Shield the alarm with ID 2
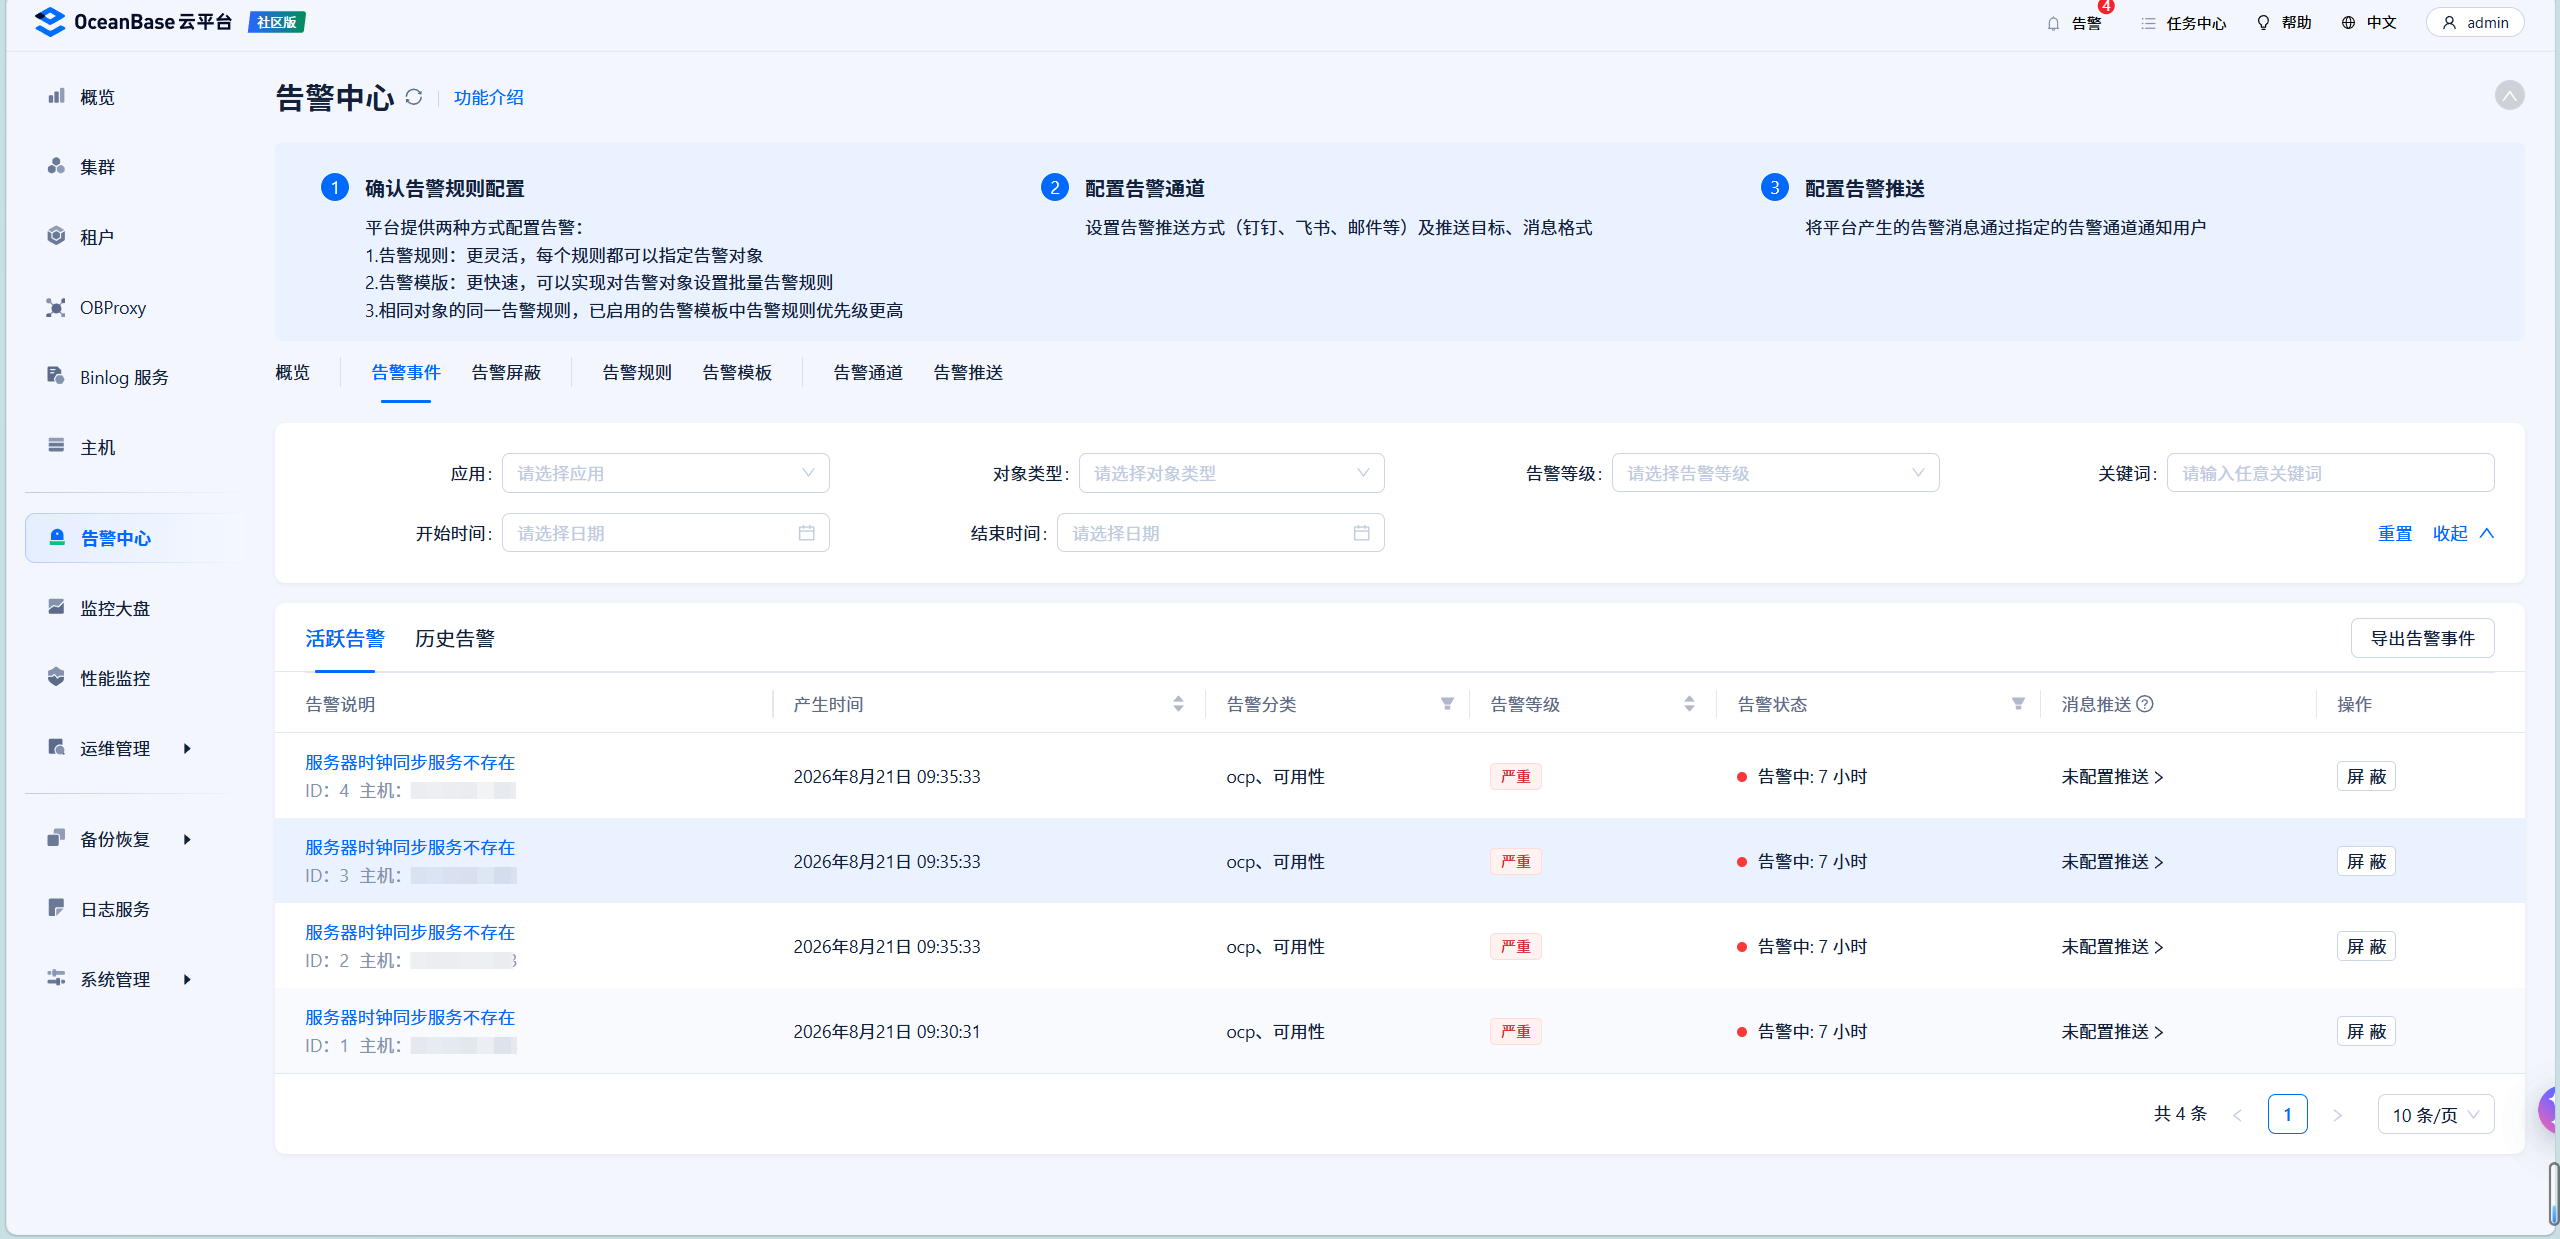 [x=2366, y=947]
